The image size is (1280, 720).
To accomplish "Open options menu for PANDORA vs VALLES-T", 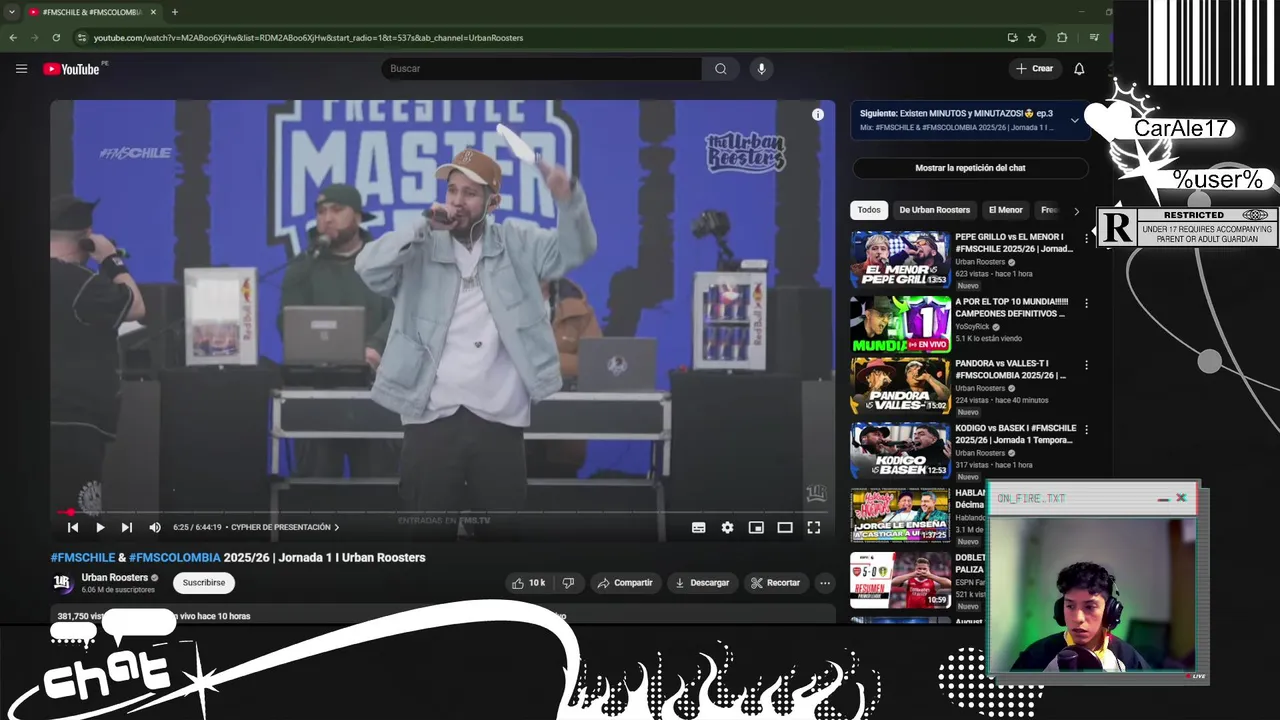I will coord(1086,365).
